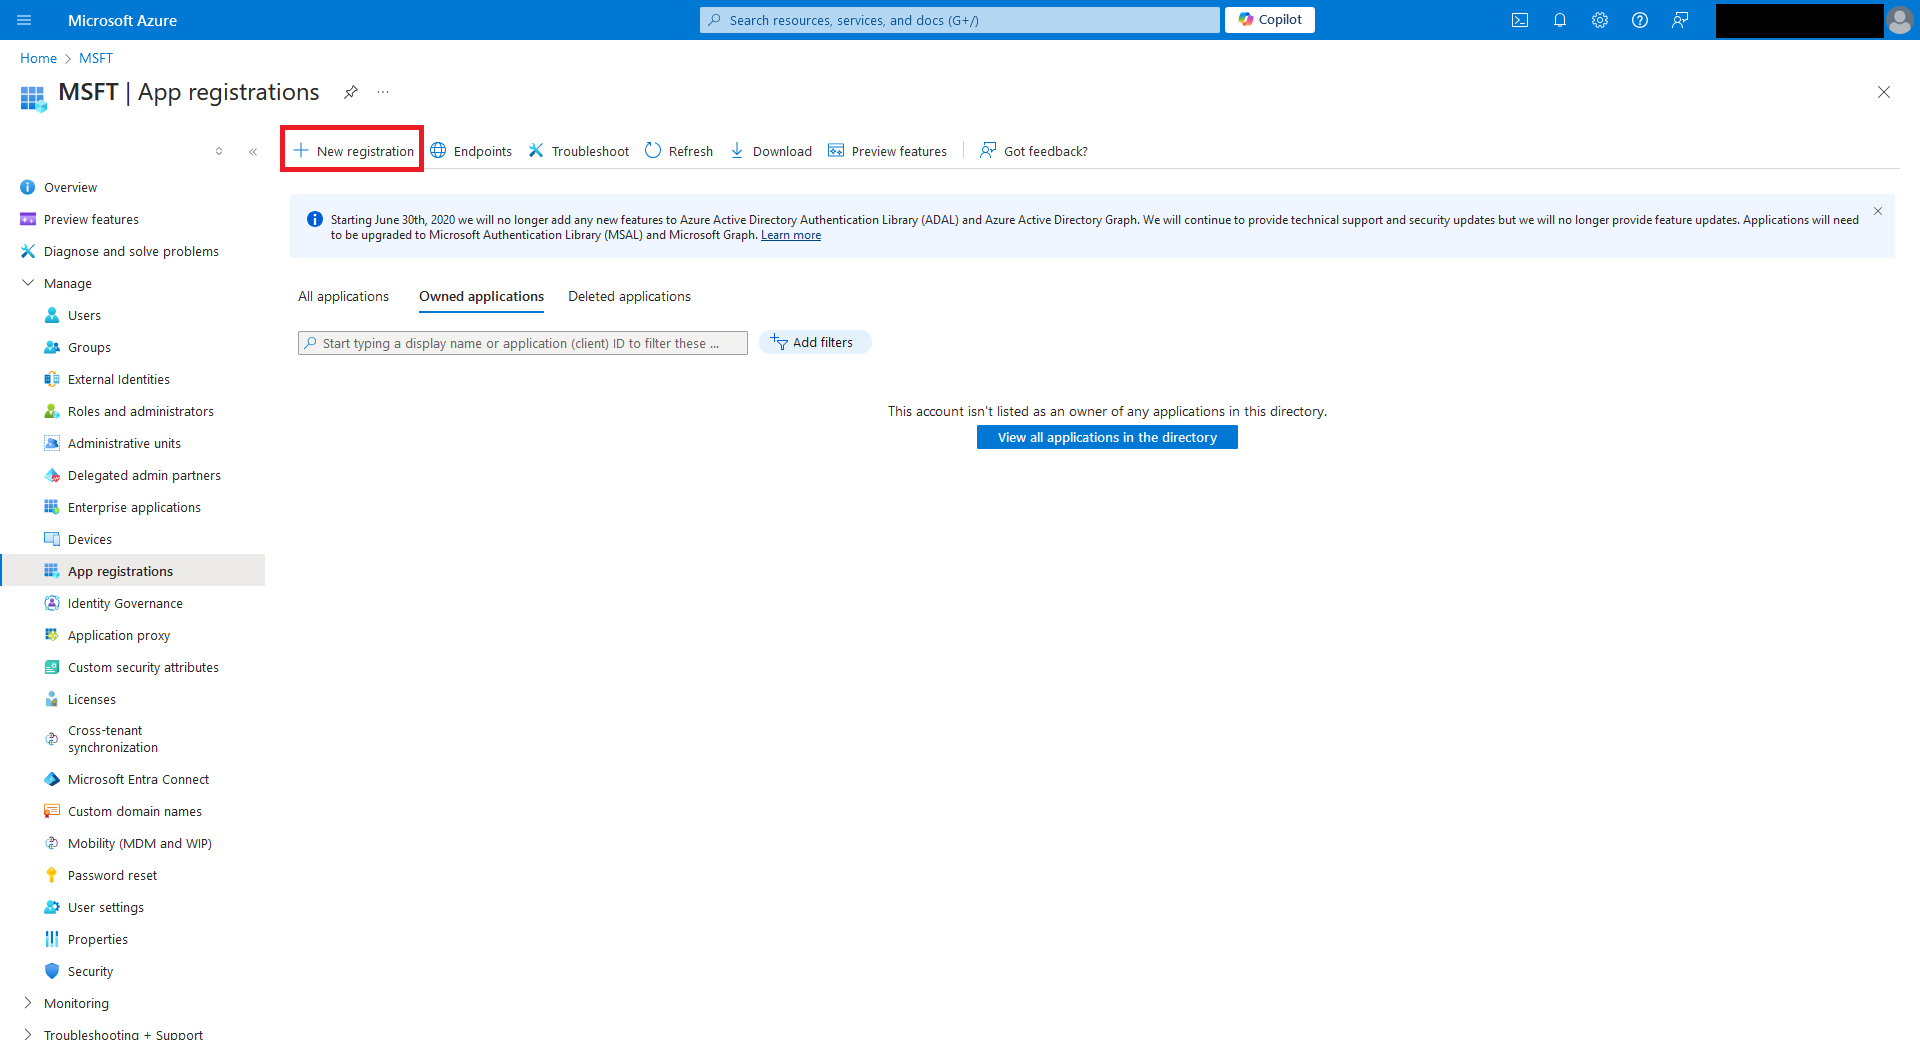The height and width of the screenshot is (1040, 1920).
Task: Open Cloud Shell from the top bar
Action: (1519, 20)
